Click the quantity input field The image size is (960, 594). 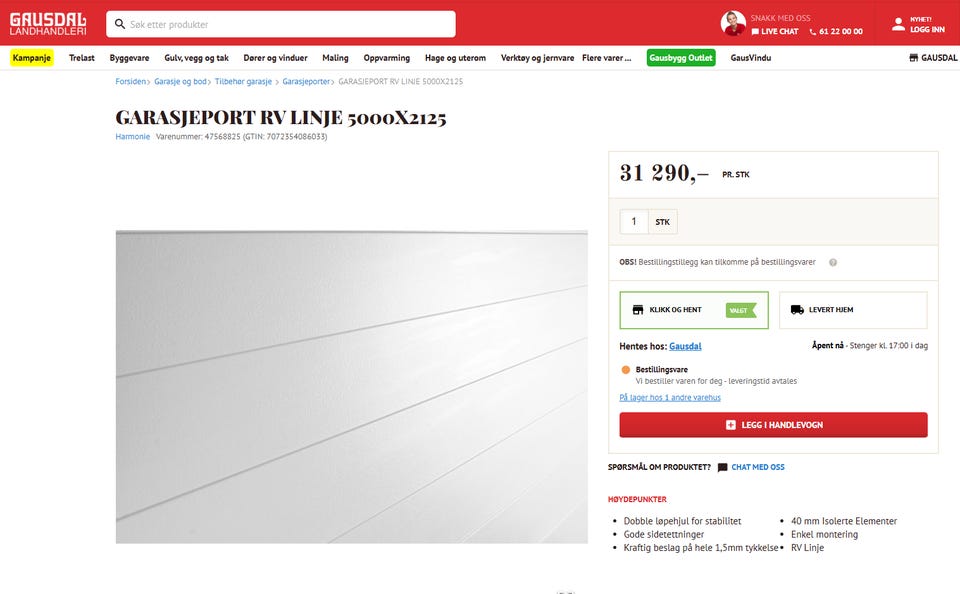pos(634,222)
